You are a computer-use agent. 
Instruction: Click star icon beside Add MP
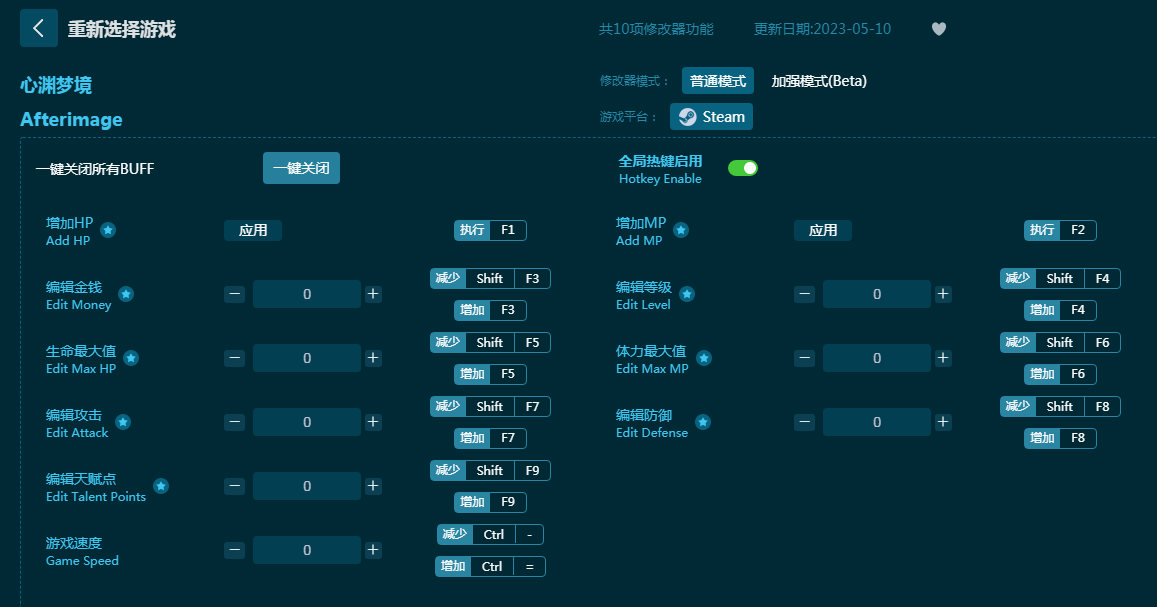pyautogui.click(x=680, y=230)
